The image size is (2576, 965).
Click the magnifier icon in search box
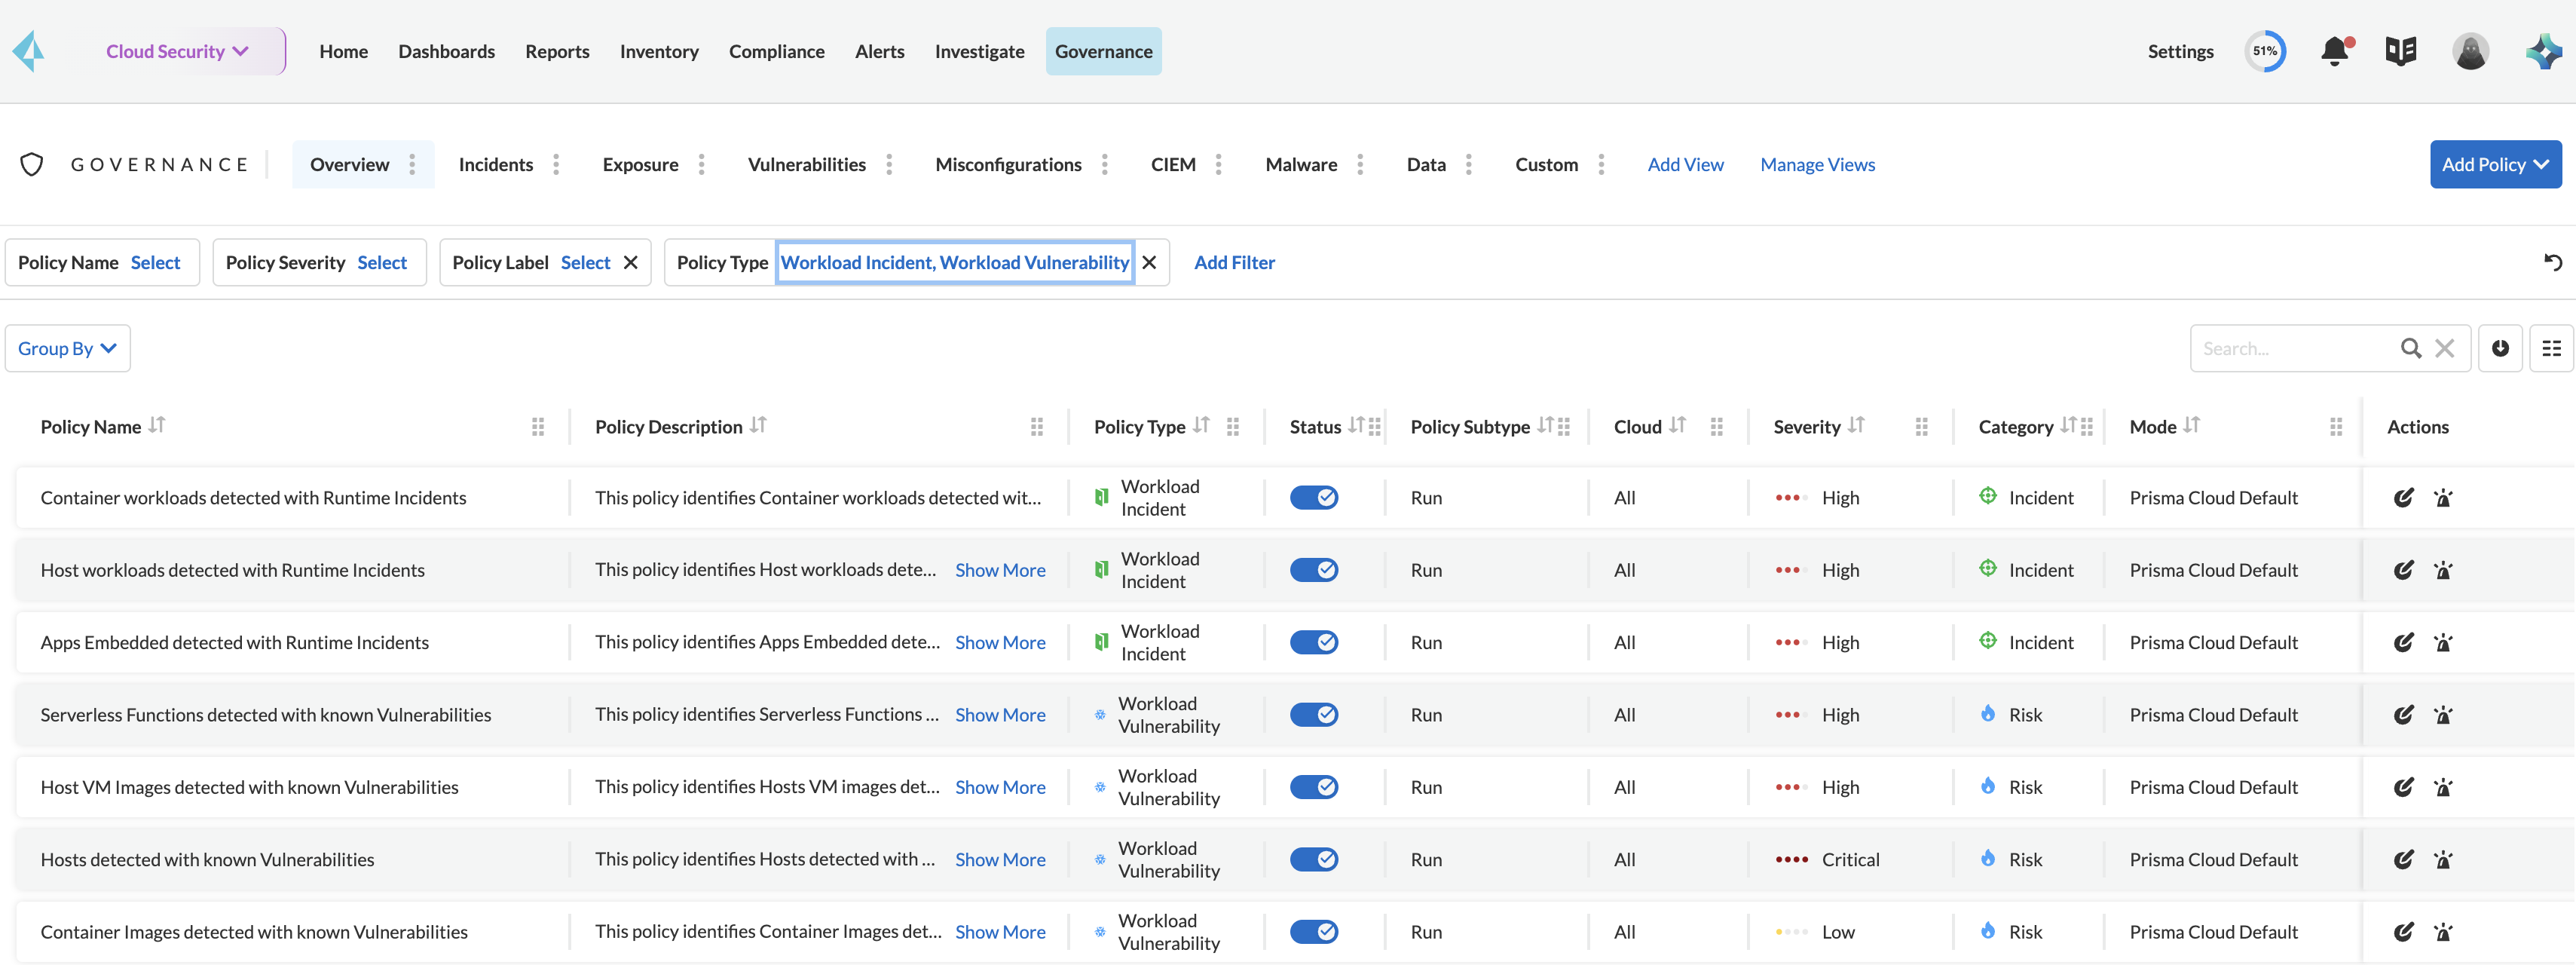point(2411,348)
